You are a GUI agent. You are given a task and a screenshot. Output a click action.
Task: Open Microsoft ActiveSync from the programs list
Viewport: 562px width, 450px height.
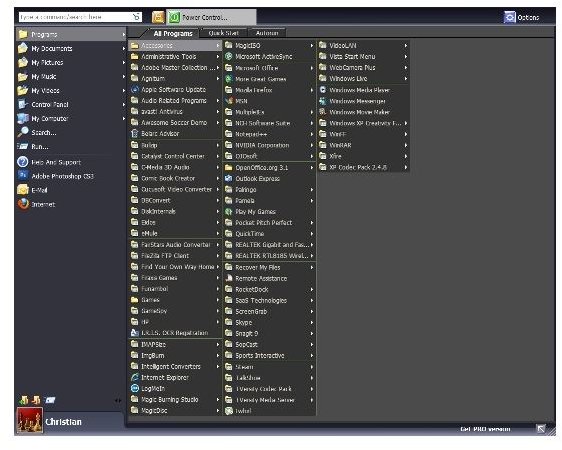coord(269,57)
